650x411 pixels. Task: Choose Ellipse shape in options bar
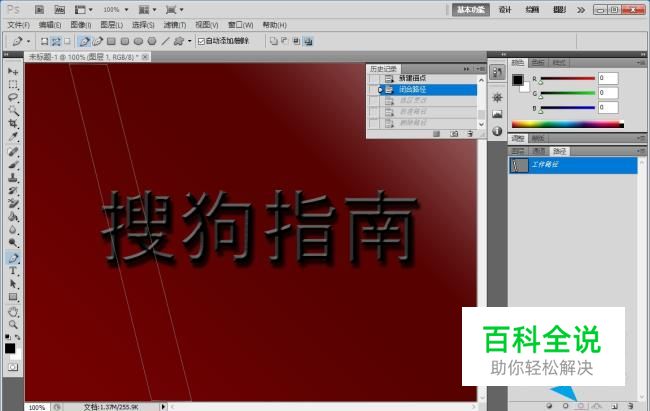[138, 41]
